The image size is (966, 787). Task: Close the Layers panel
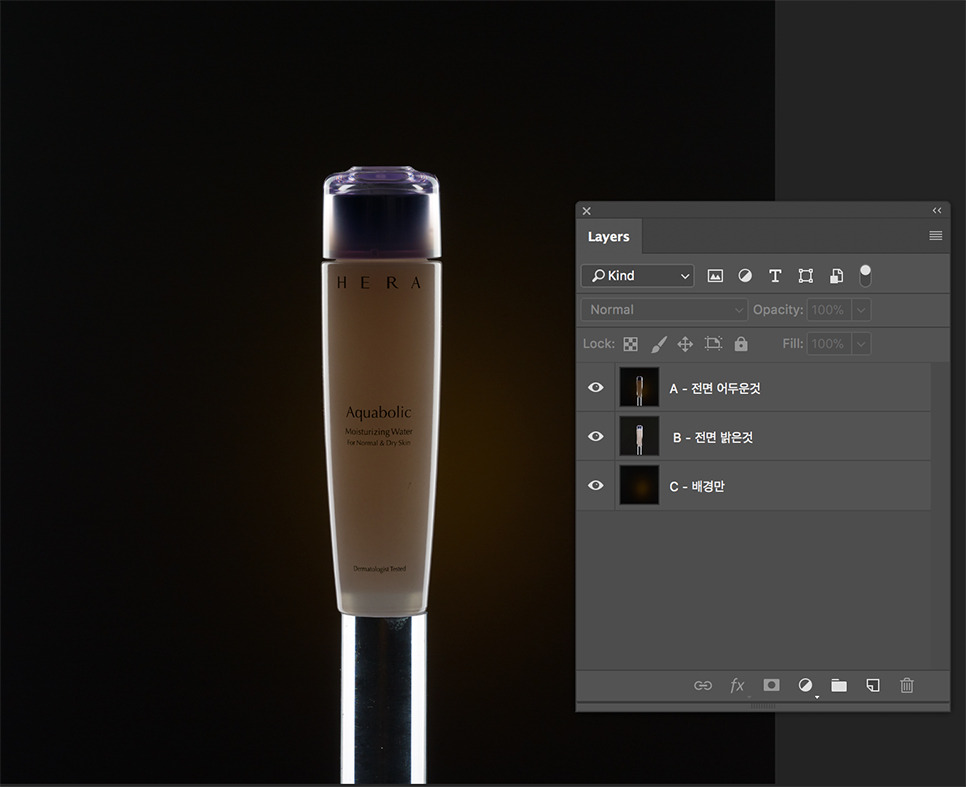coord(586,211)
